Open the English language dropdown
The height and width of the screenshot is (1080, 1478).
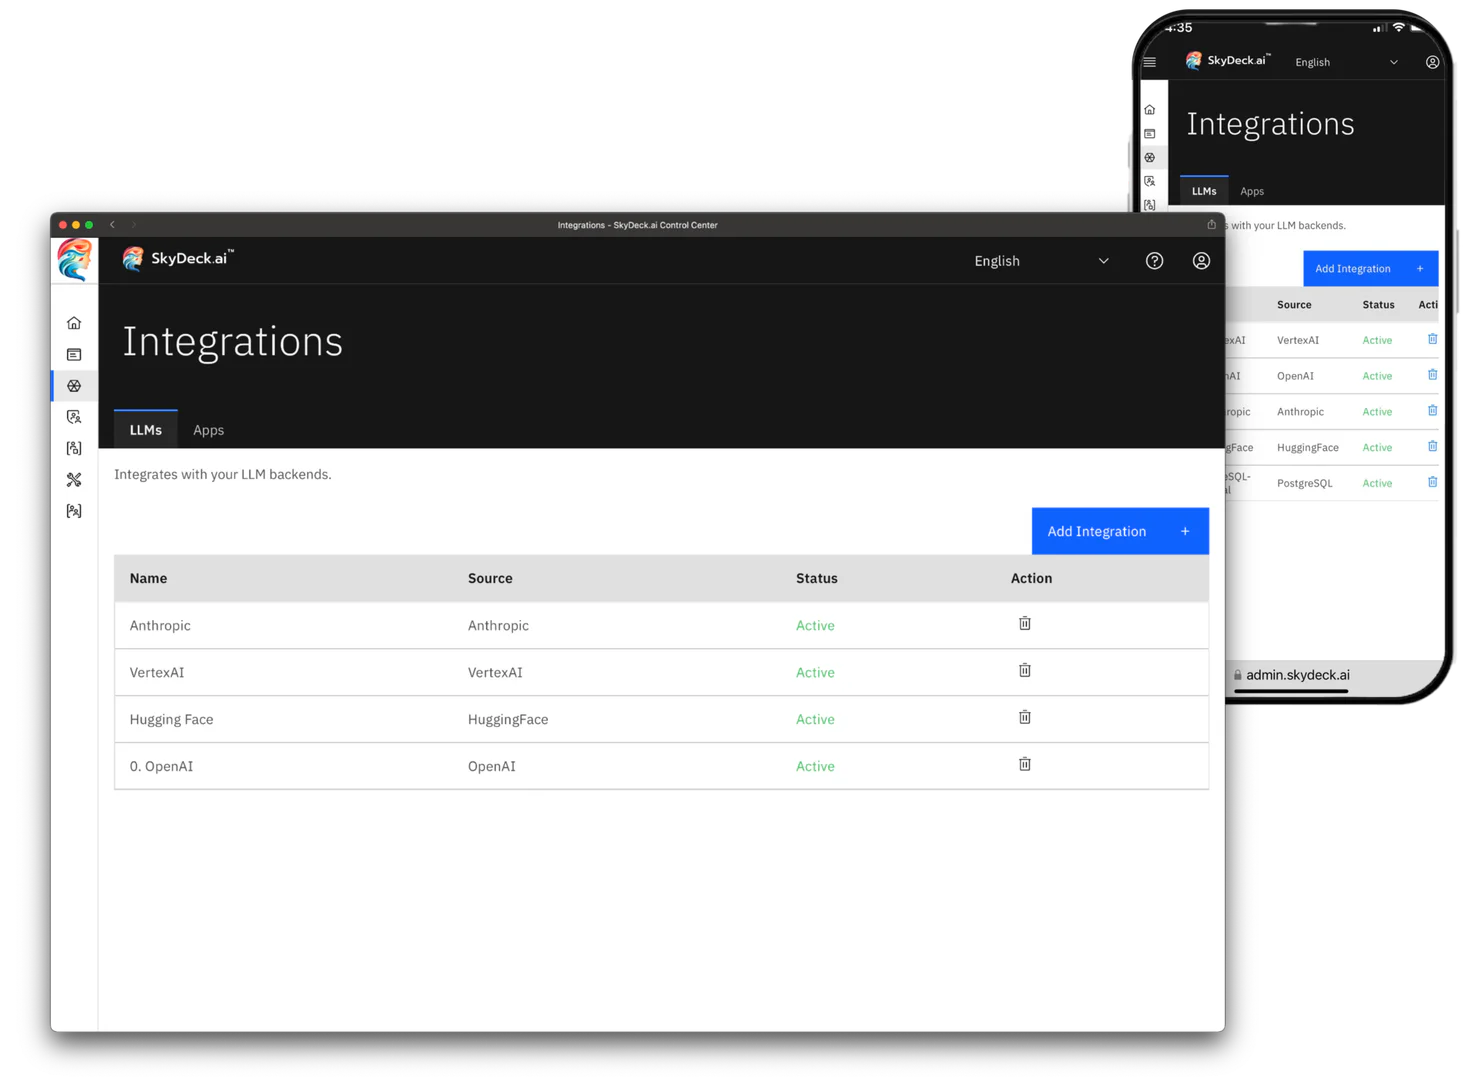[x=1042, y=260]
